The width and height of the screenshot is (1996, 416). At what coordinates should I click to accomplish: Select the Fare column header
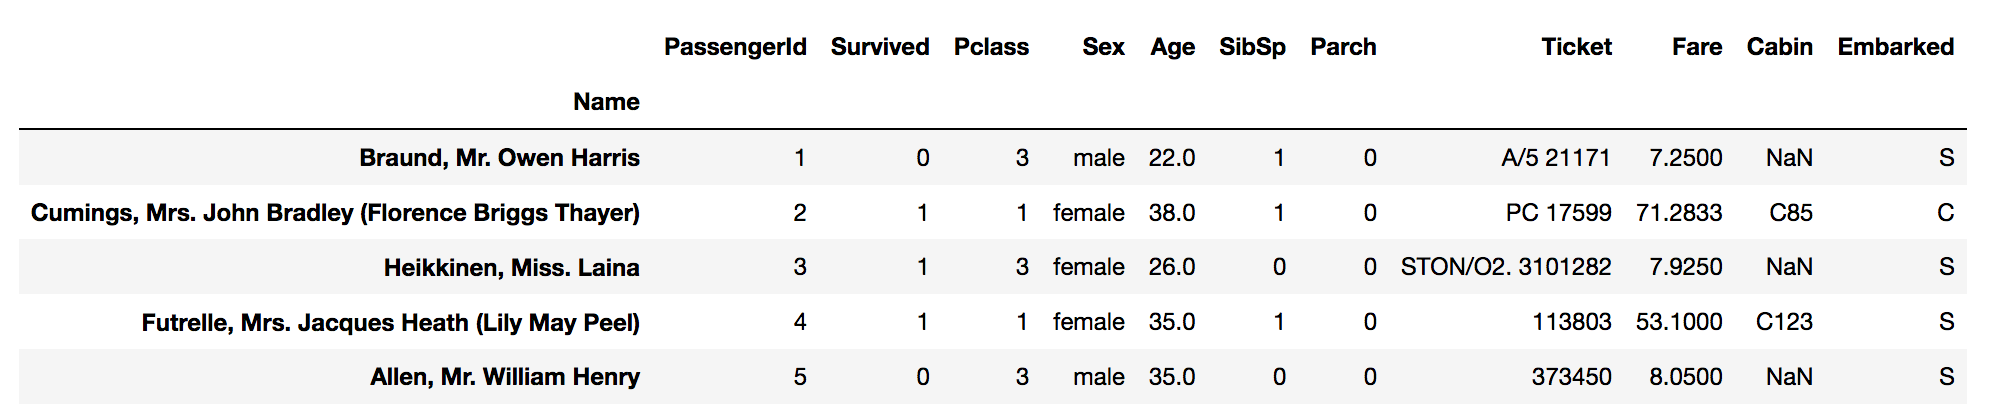click(x=1696, y=47)
